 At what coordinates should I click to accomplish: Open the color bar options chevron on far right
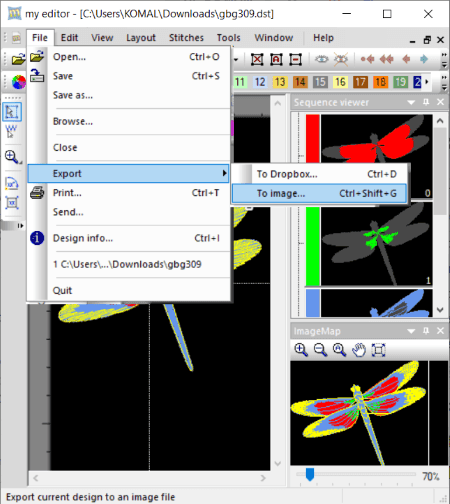click(x=444, y=82)
